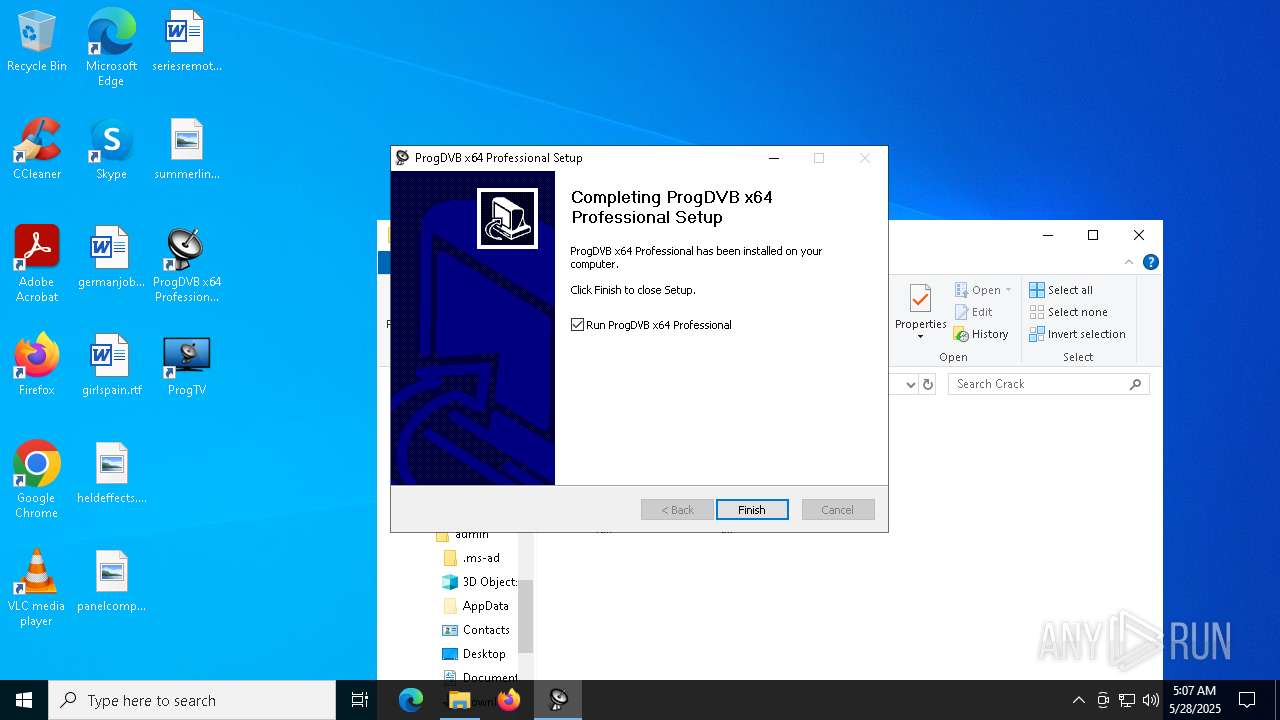Viewport: 1280px width, 720px height.
Task: Open Edge from the taskbar
Action: click(x=411, y=700)
